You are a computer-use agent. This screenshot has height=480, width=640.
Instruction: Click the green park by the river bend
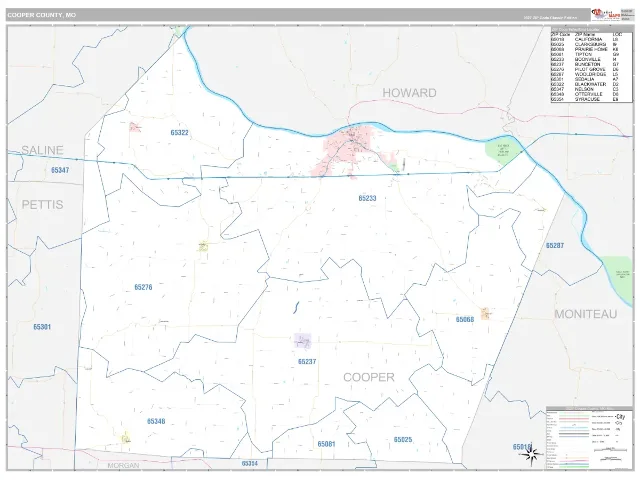coord(503,150)
